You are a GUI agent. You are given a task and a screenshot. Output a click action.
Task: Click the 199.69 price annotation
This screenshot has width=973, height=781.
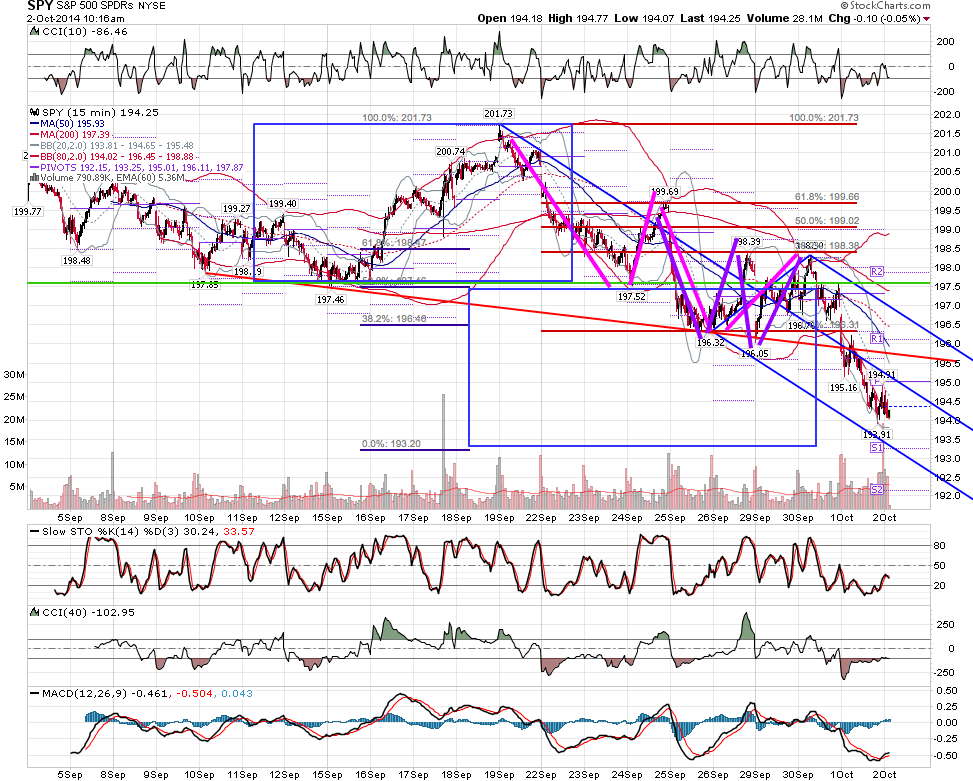(664, 191)
